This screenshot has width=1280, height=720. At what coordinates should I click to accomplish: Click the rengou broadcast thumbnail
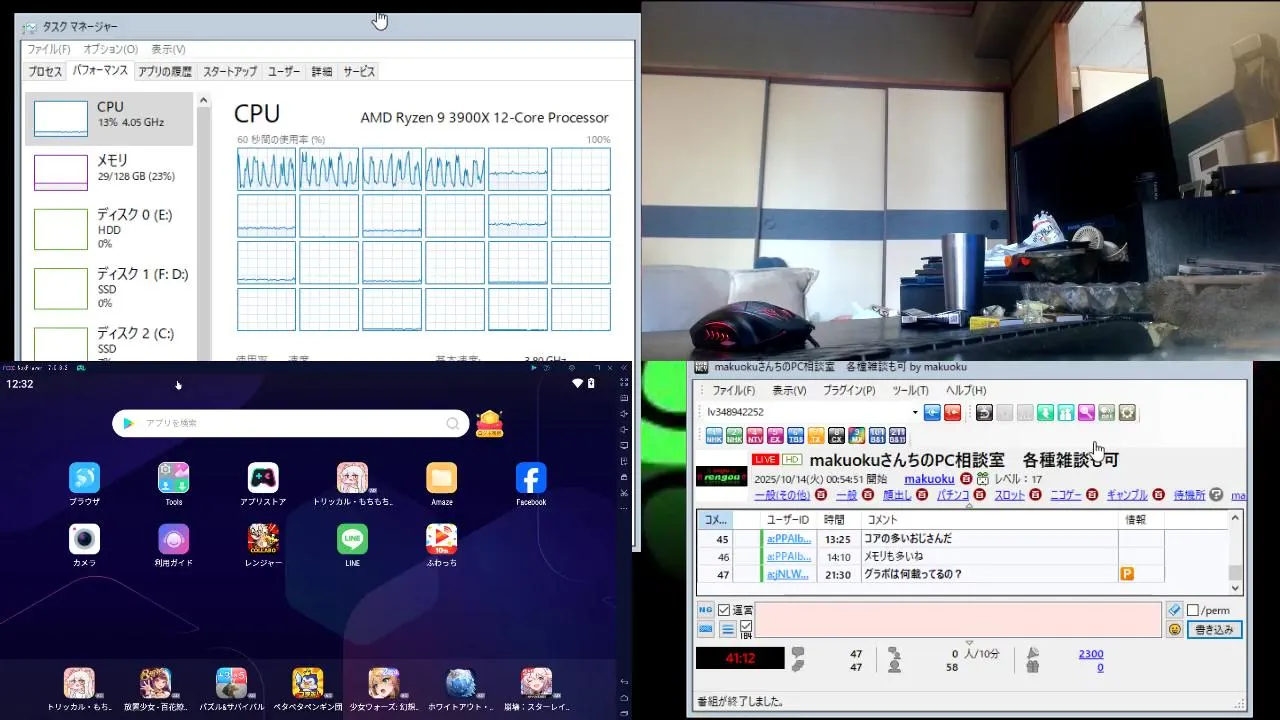[x=721, y=476]
